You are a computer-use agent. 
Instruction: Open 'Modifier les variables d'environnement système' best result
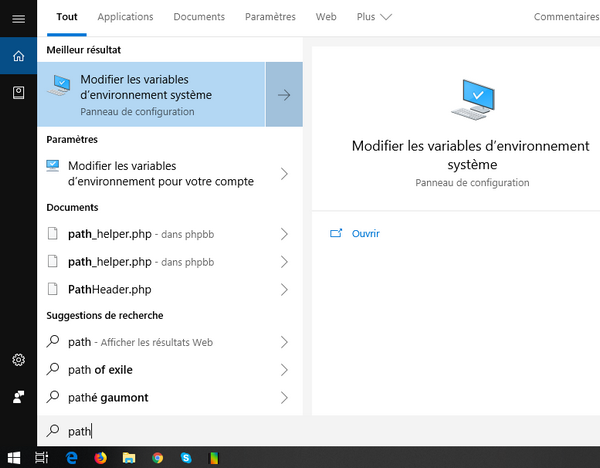click(151, 95)
